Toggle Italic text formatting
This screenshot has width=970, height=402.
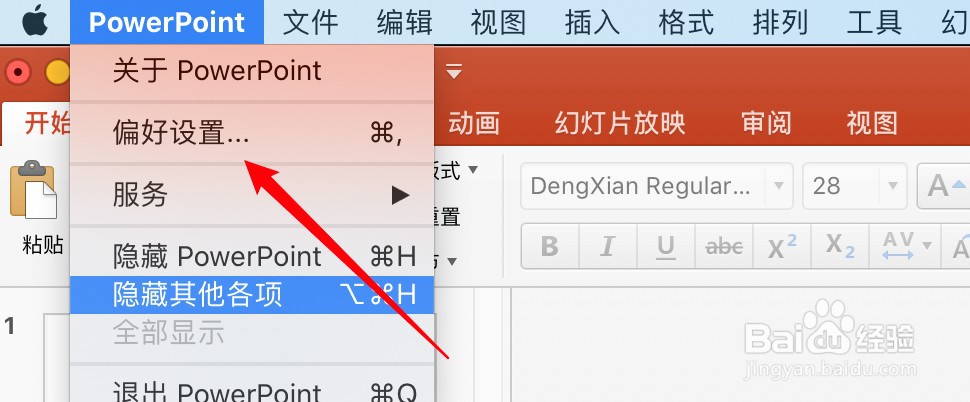click(x=607, y=246)
